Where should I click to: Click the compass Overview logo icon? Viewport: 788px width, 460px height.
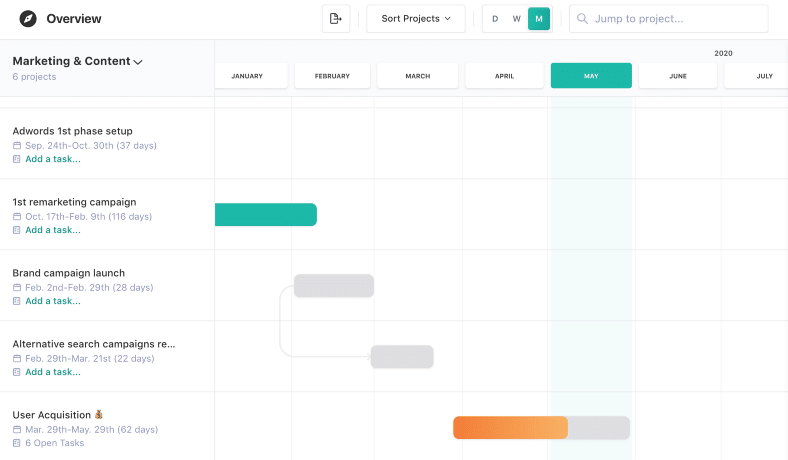pyautogui.click(x=28, y=19)
